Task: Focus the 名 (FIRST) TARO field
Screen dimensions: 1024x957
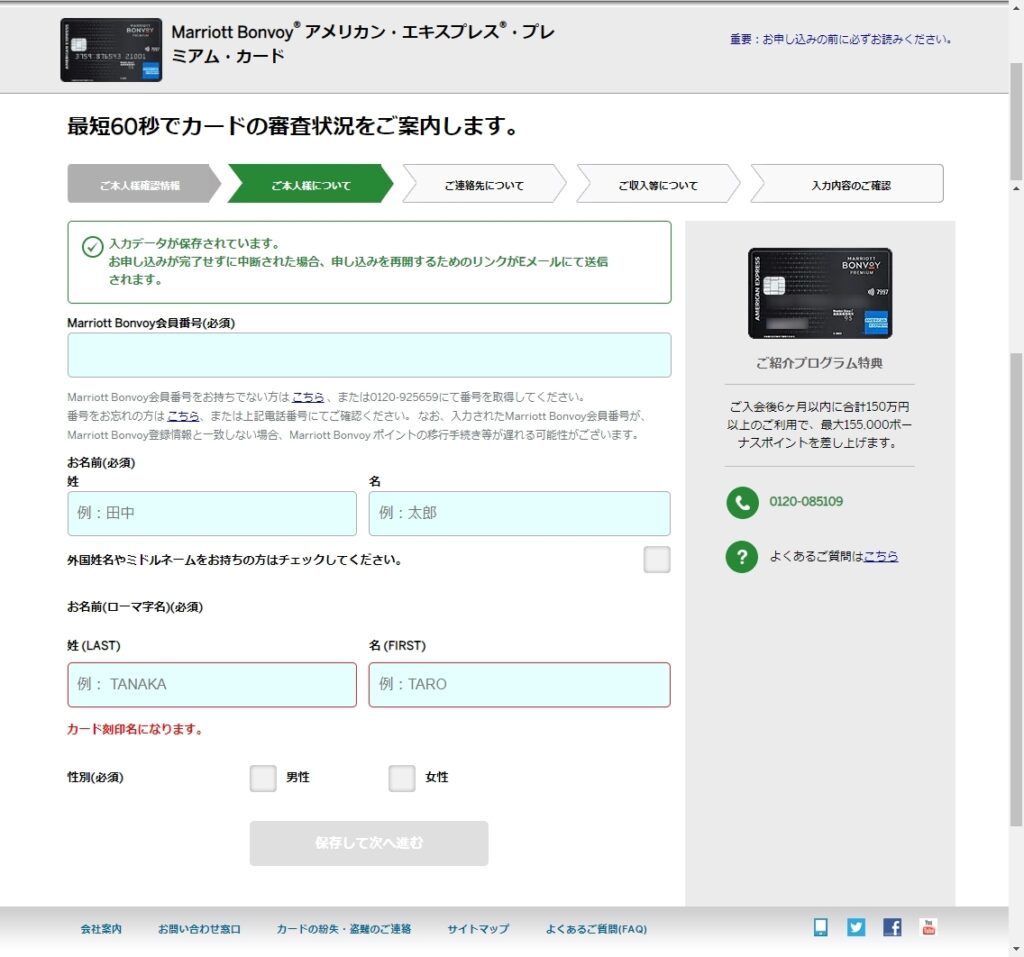Action: 519,685
